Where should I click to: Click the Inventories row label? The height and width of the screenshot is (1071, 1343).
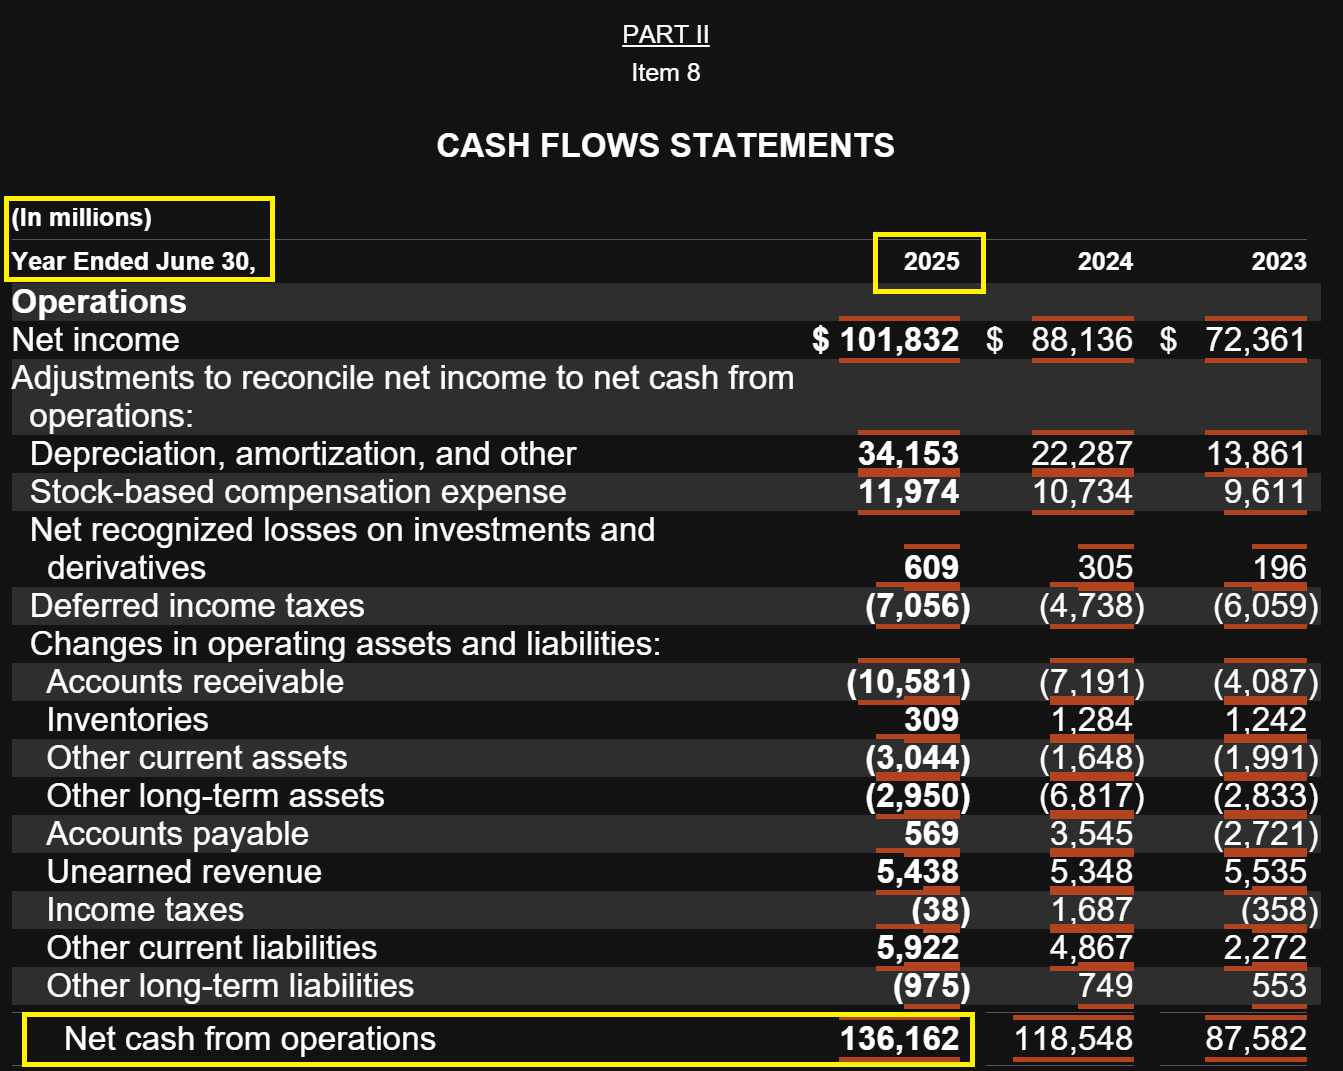click(128, 720)
